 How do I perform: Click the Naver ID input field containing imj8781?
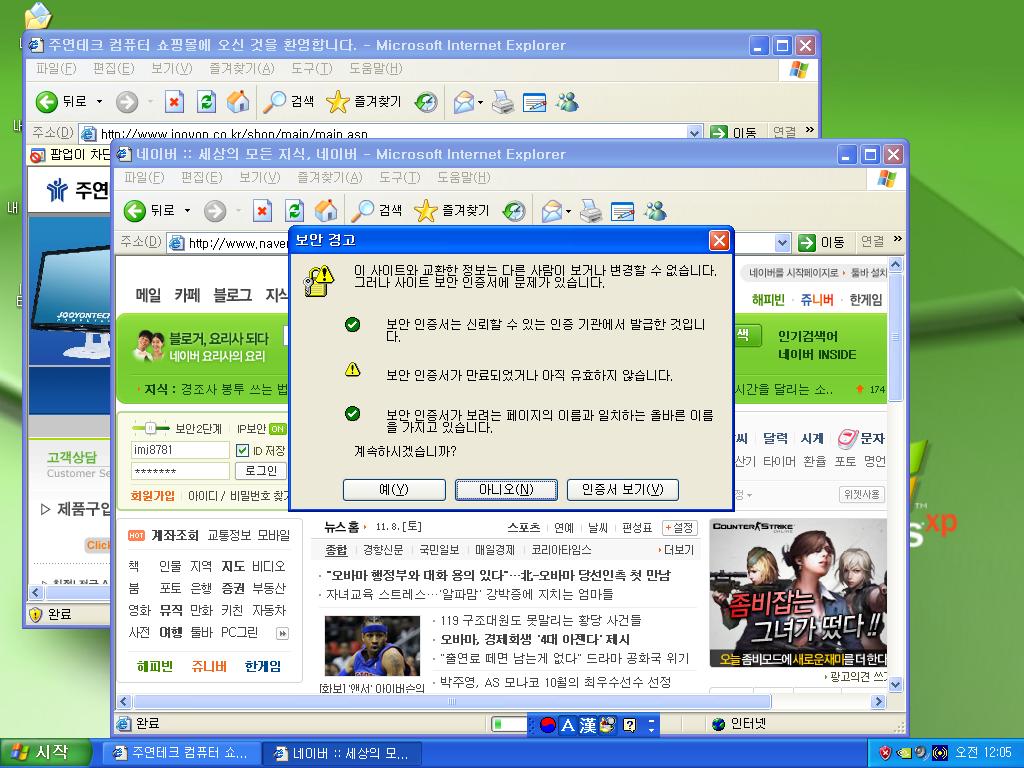click(180, 450)
